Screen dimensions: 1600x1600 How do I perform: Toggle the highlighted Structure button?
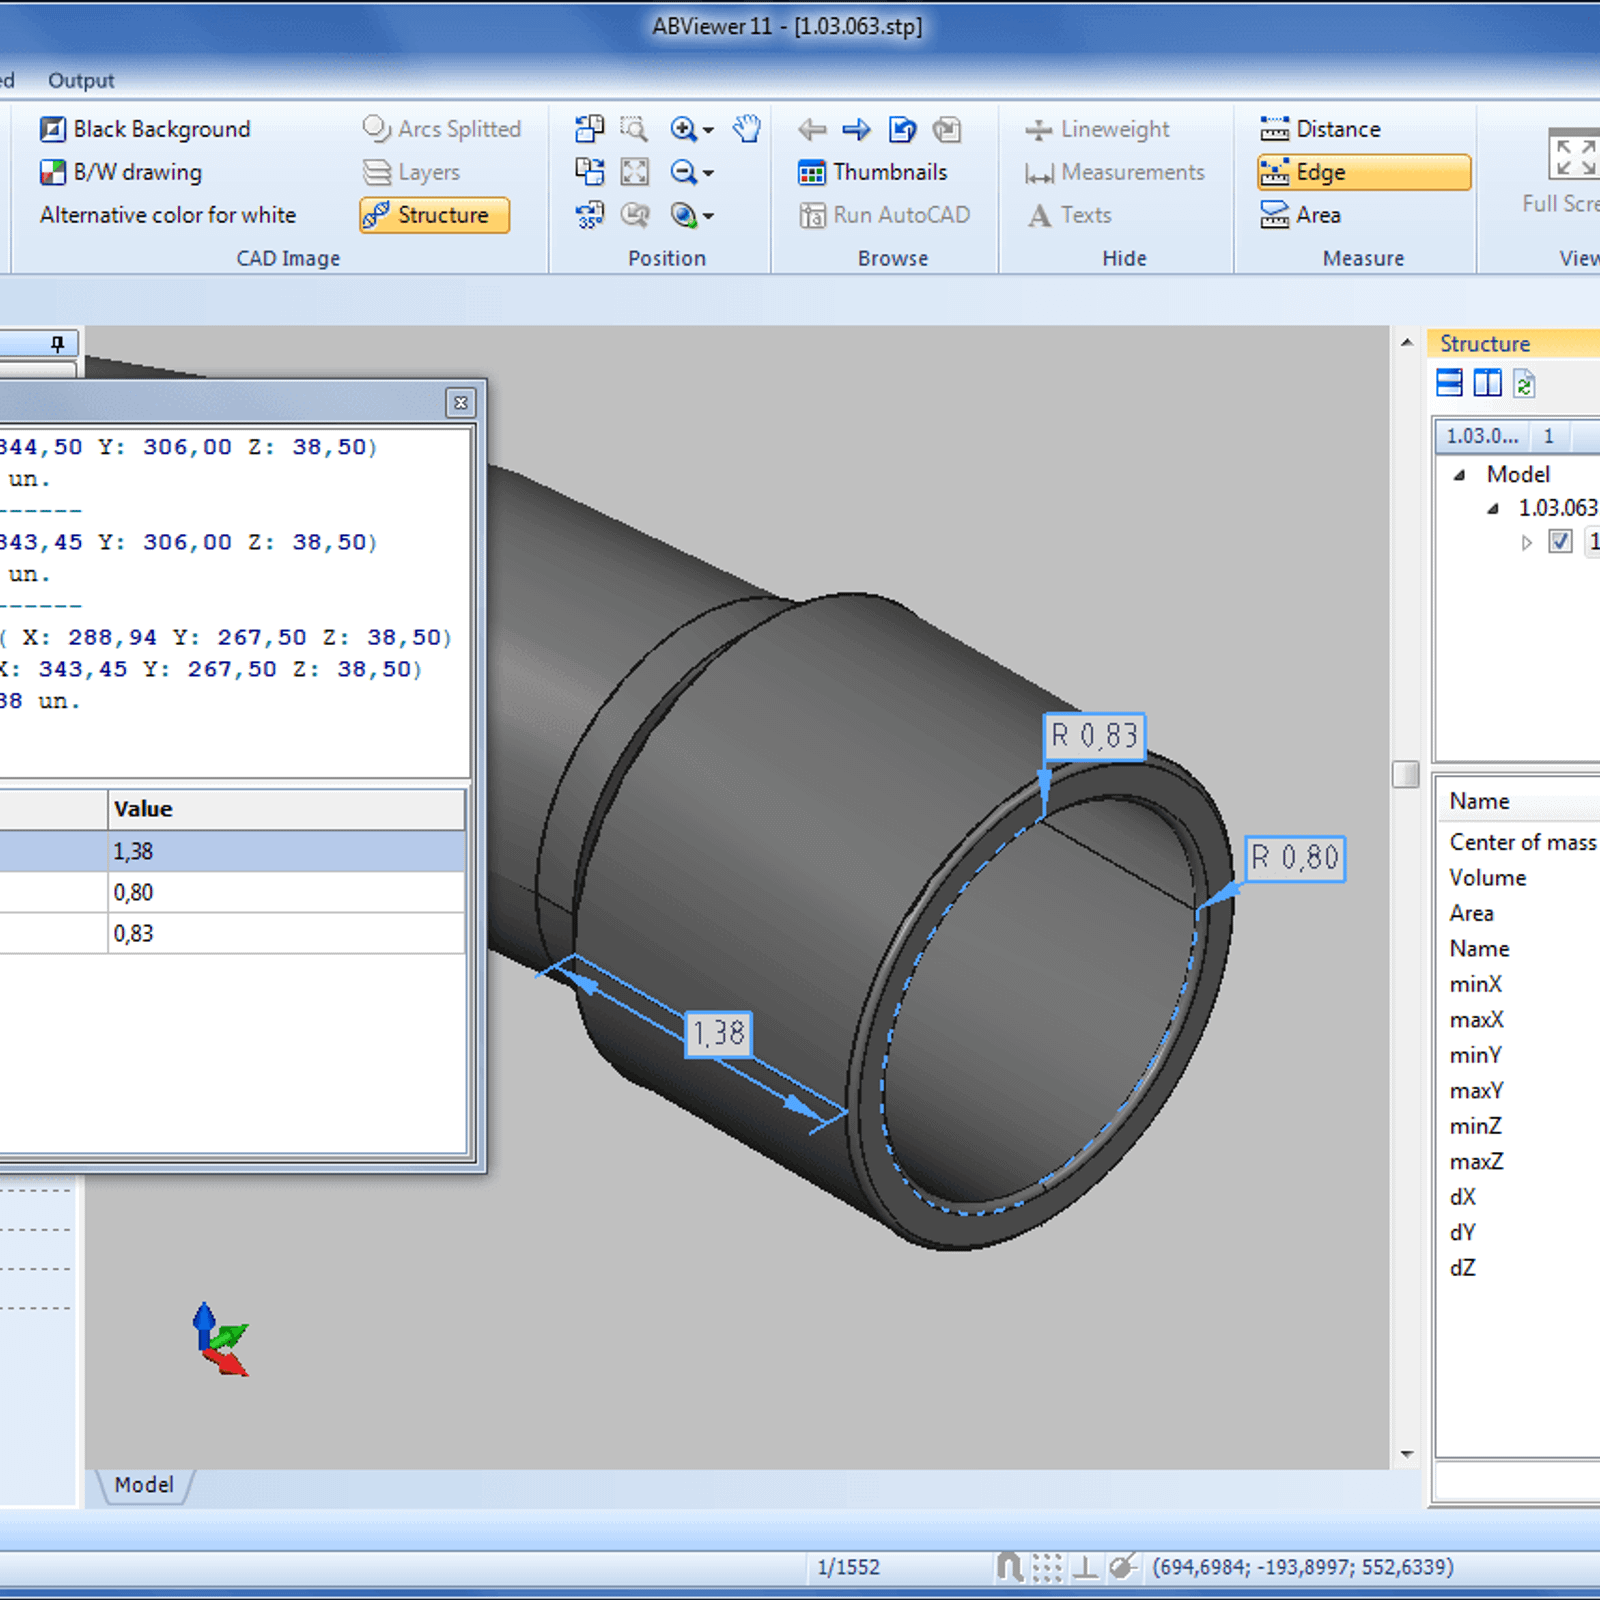point(434,215)
